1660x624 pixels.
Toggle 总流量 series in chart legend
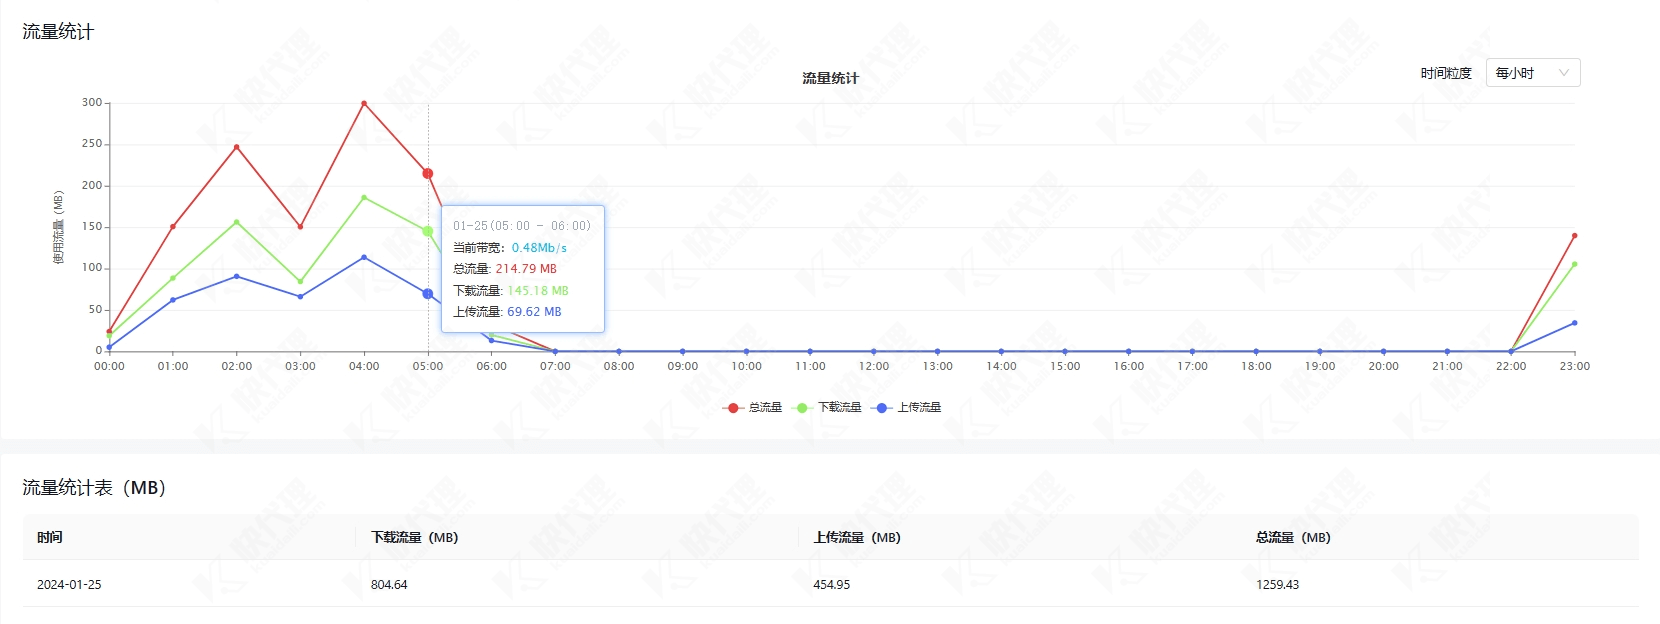[x=753, y=408]
